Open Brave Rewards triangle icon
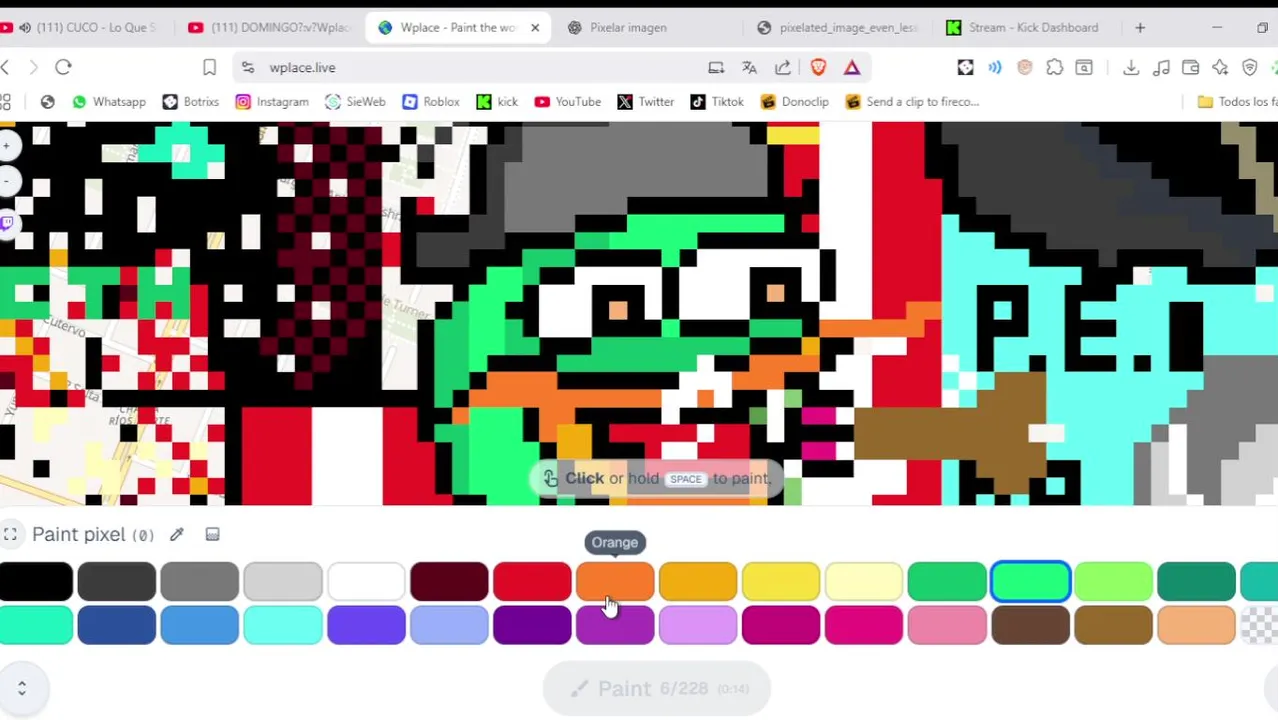The height and width of the screenshot is (720, 1278). click(x=852, y=67)
